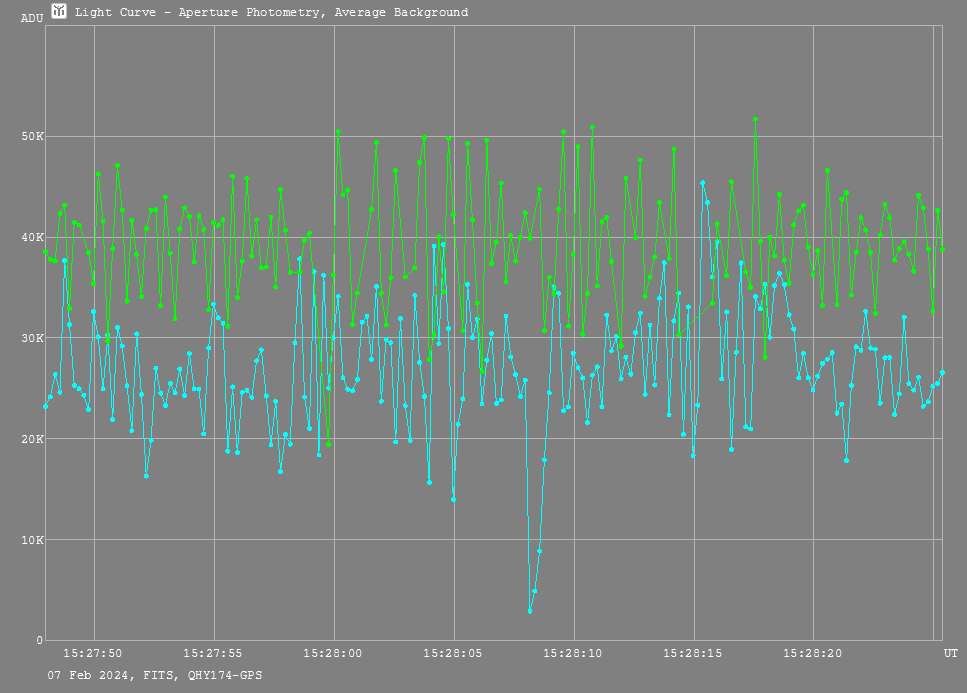Screen dimensions: 967x693
Task: Click the 15:28:00 time label
Action: (332, 653)
